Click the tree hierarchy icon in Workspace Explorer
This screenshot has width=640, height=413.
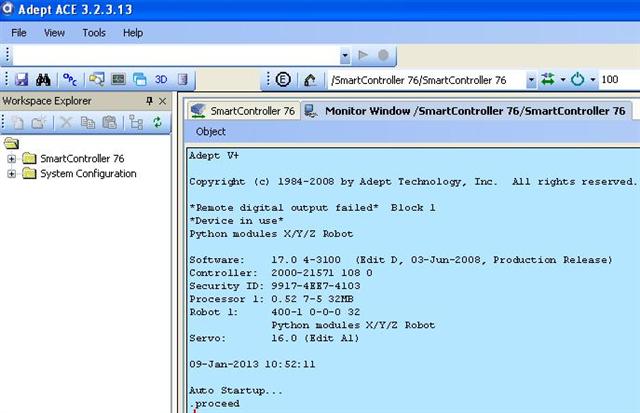click(136, 122)
